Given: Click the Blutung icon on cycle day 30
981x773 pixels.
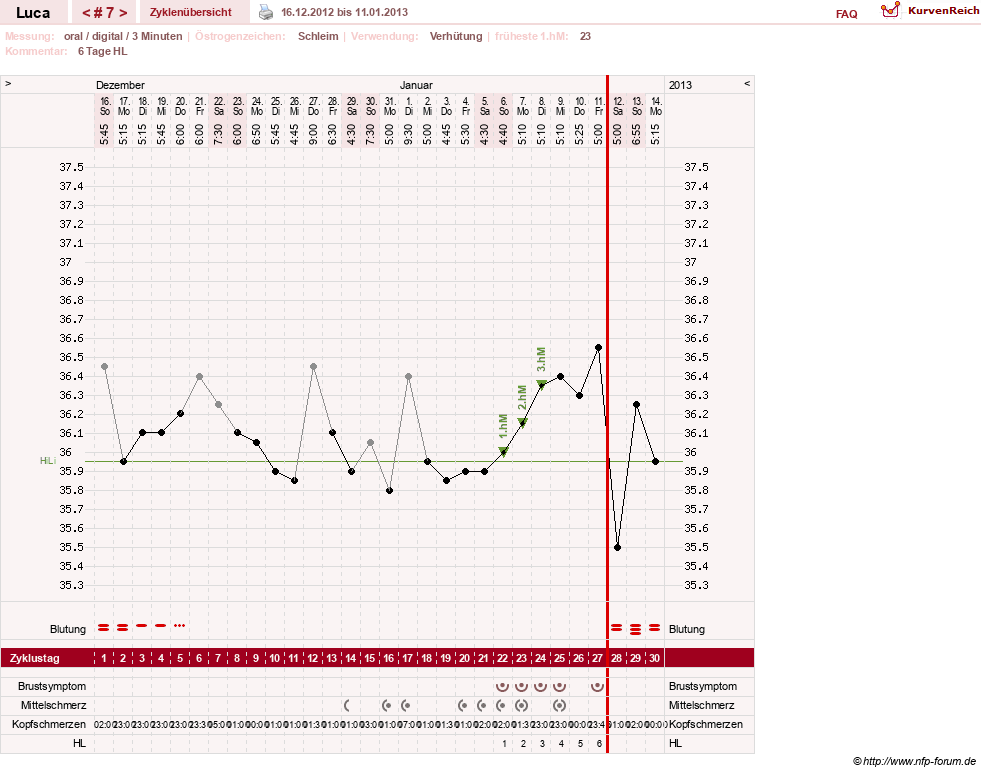Looking at the screenshot, I should click(x=654, y=627).
